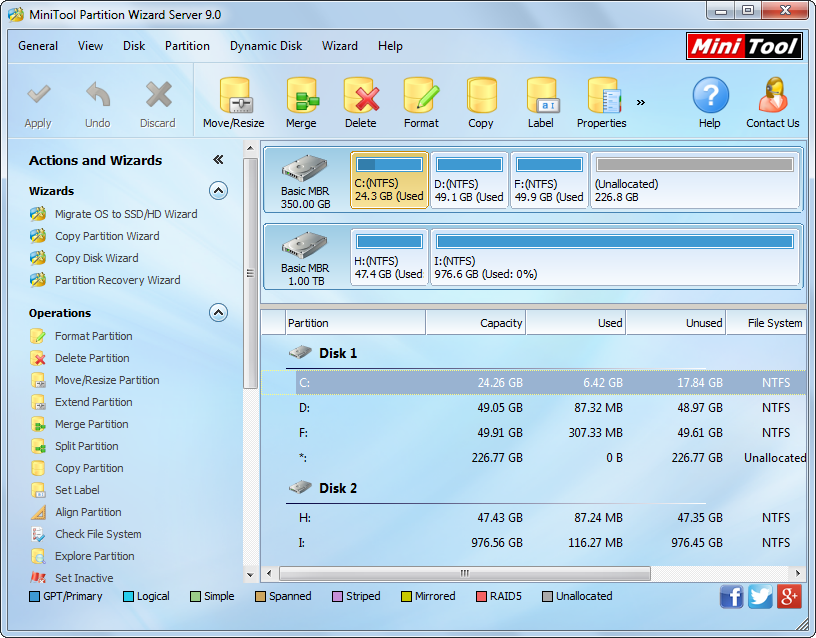Screen dimensions: 816x638
Task: Choose Set Label operation
Action: (77, 490)
